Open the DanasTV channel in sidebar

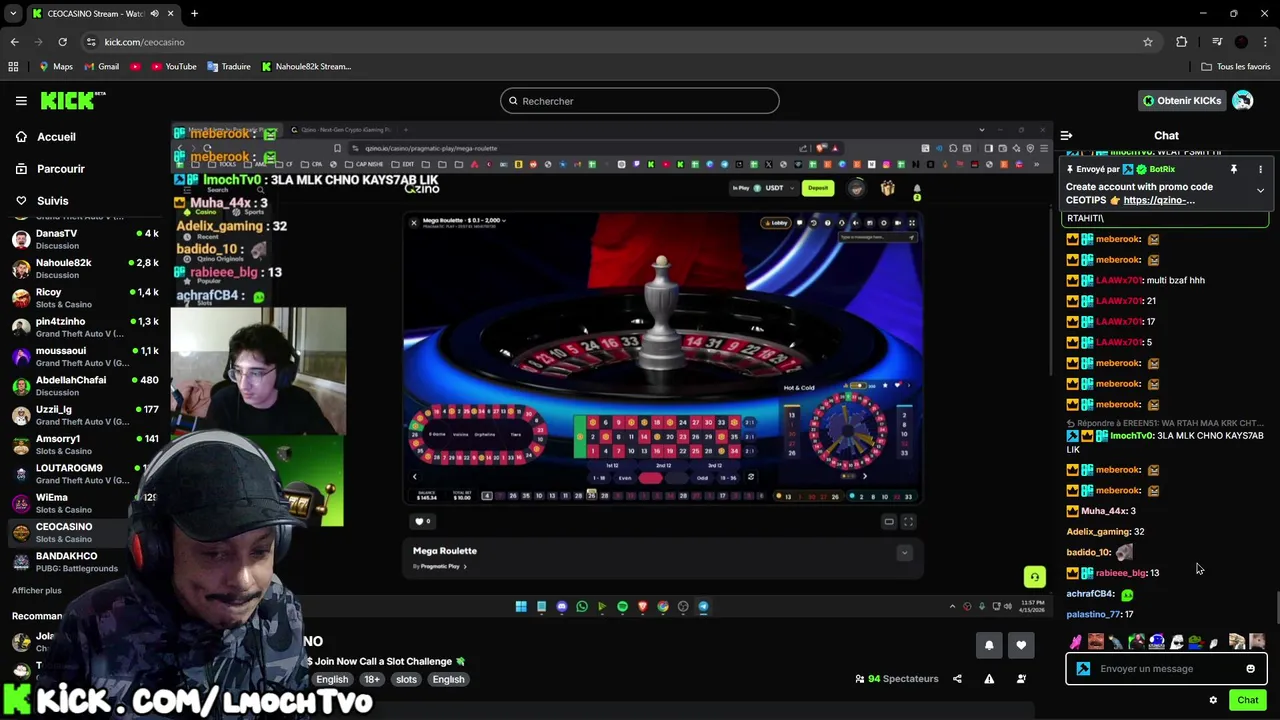point(85,239)
